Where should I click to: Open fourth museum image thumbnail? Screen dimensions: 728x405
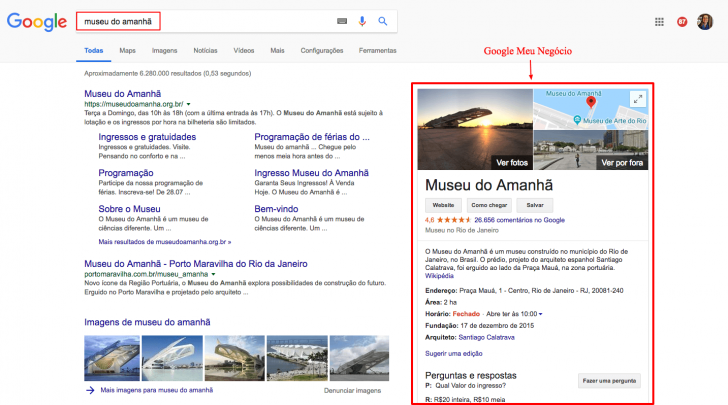tap(297, 358)
